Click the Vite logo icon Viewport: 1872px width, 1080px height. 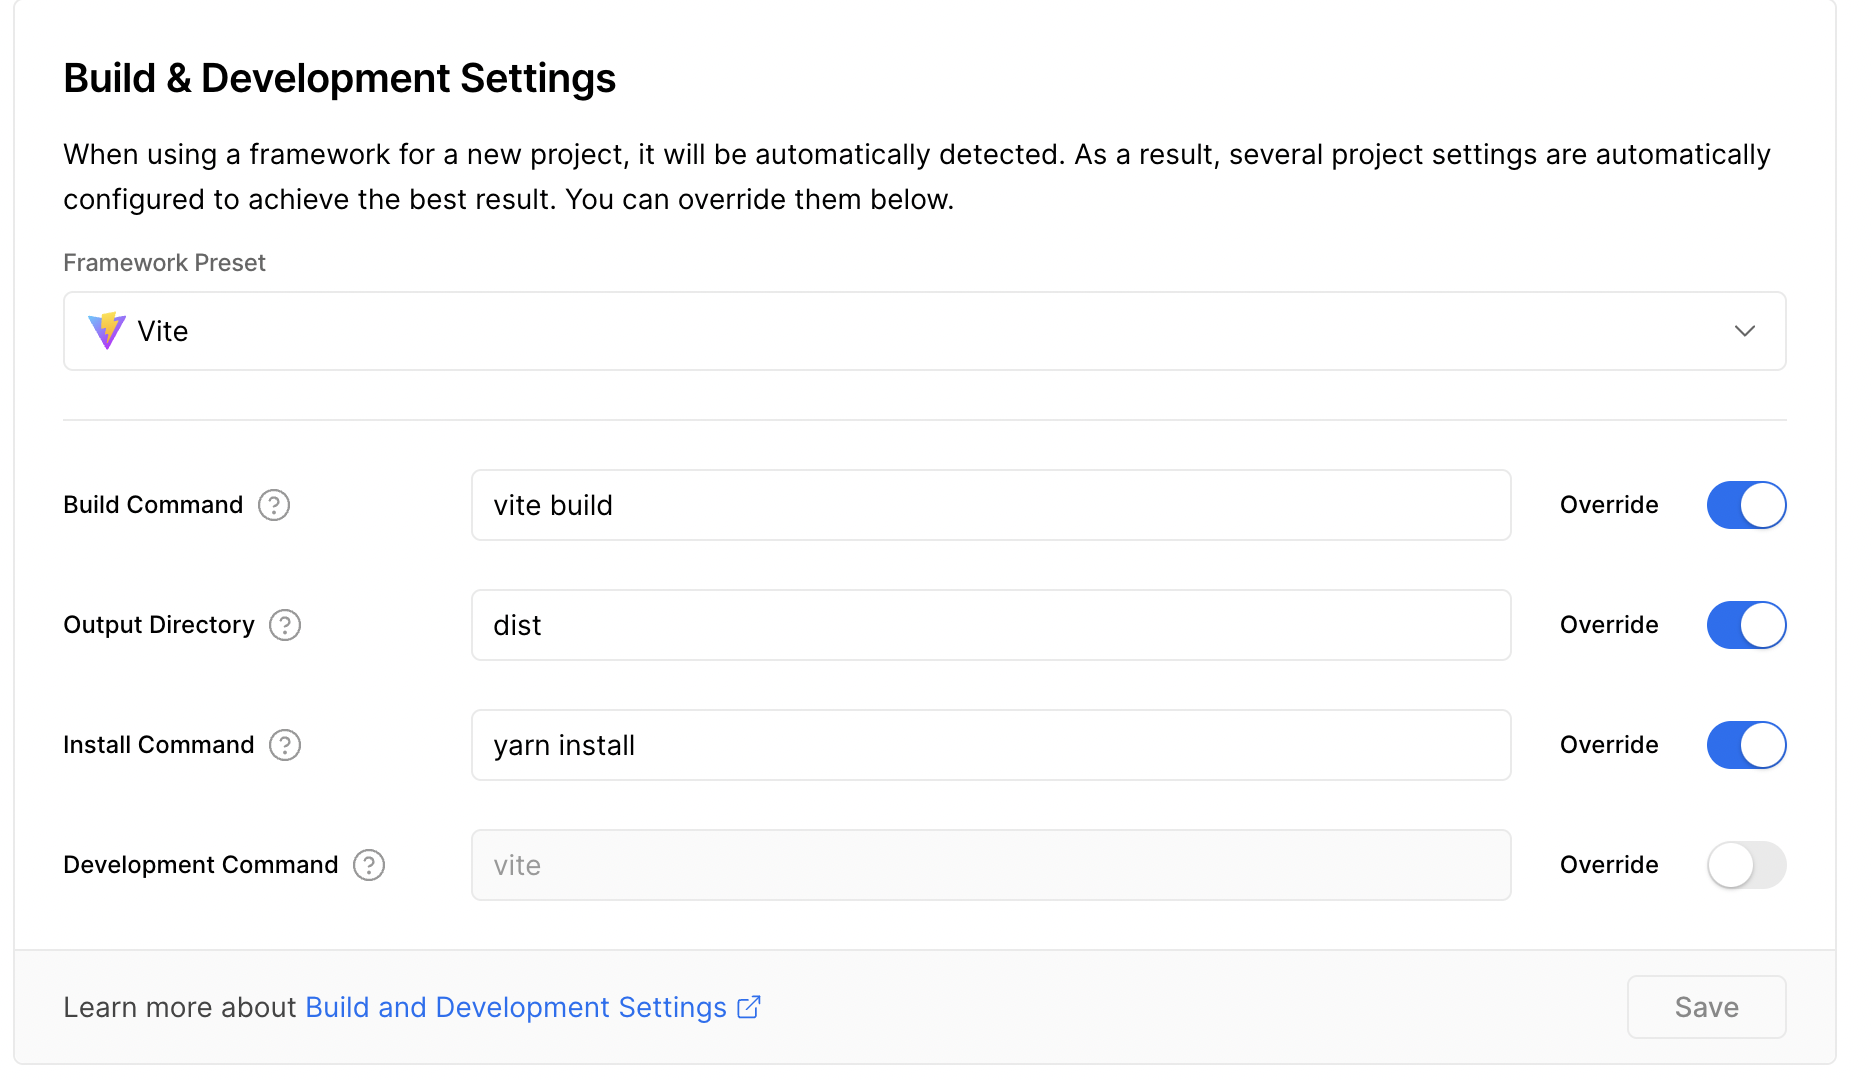pos(106,331)
